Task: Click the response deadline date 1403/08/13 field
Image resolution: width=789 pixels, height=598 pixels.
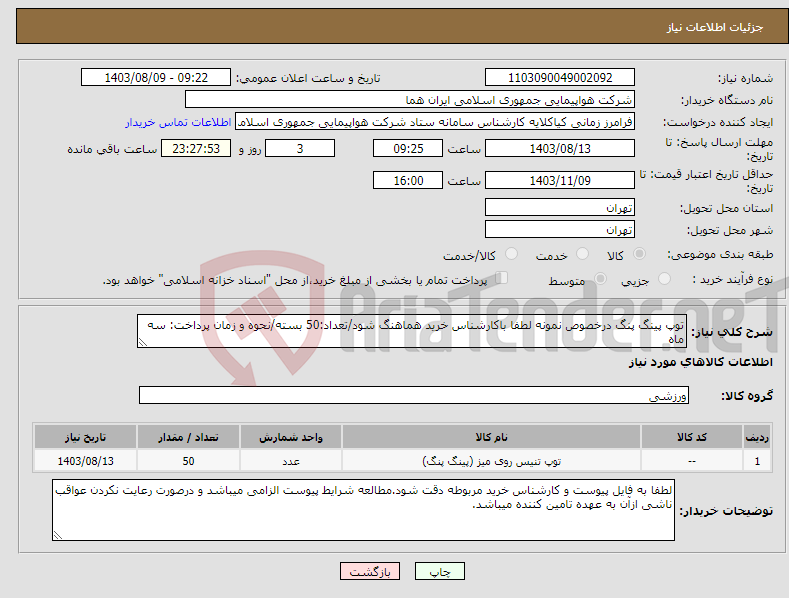Action: point(560,148)
